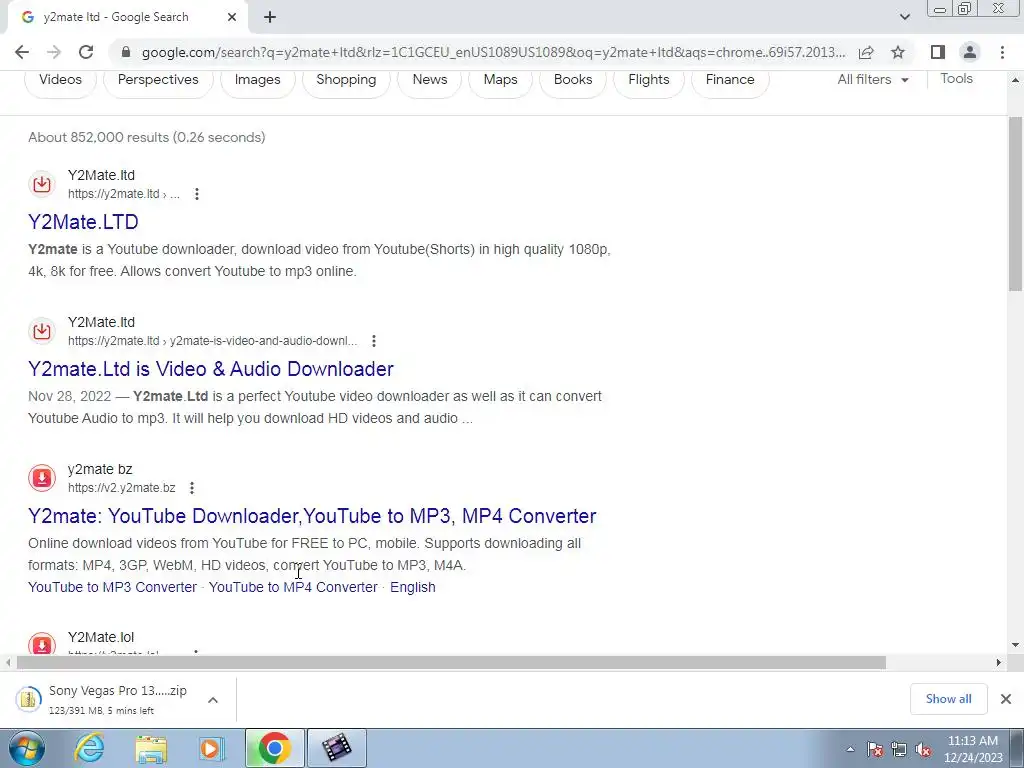View site information via lock icon

coord(126,52)
